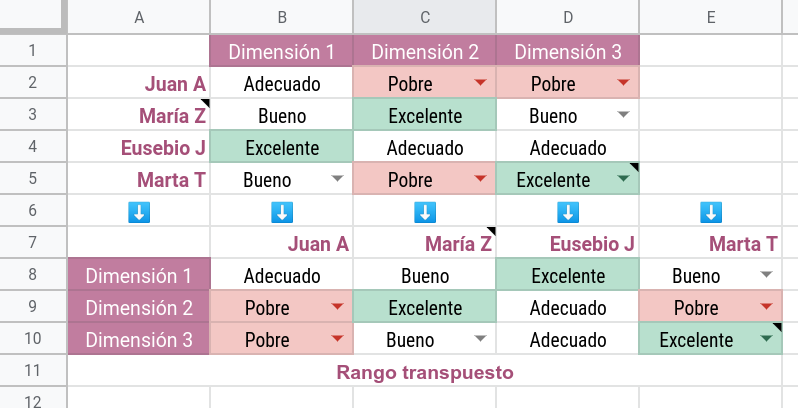Click the blue down arrow in column B

tap(282, 212)
